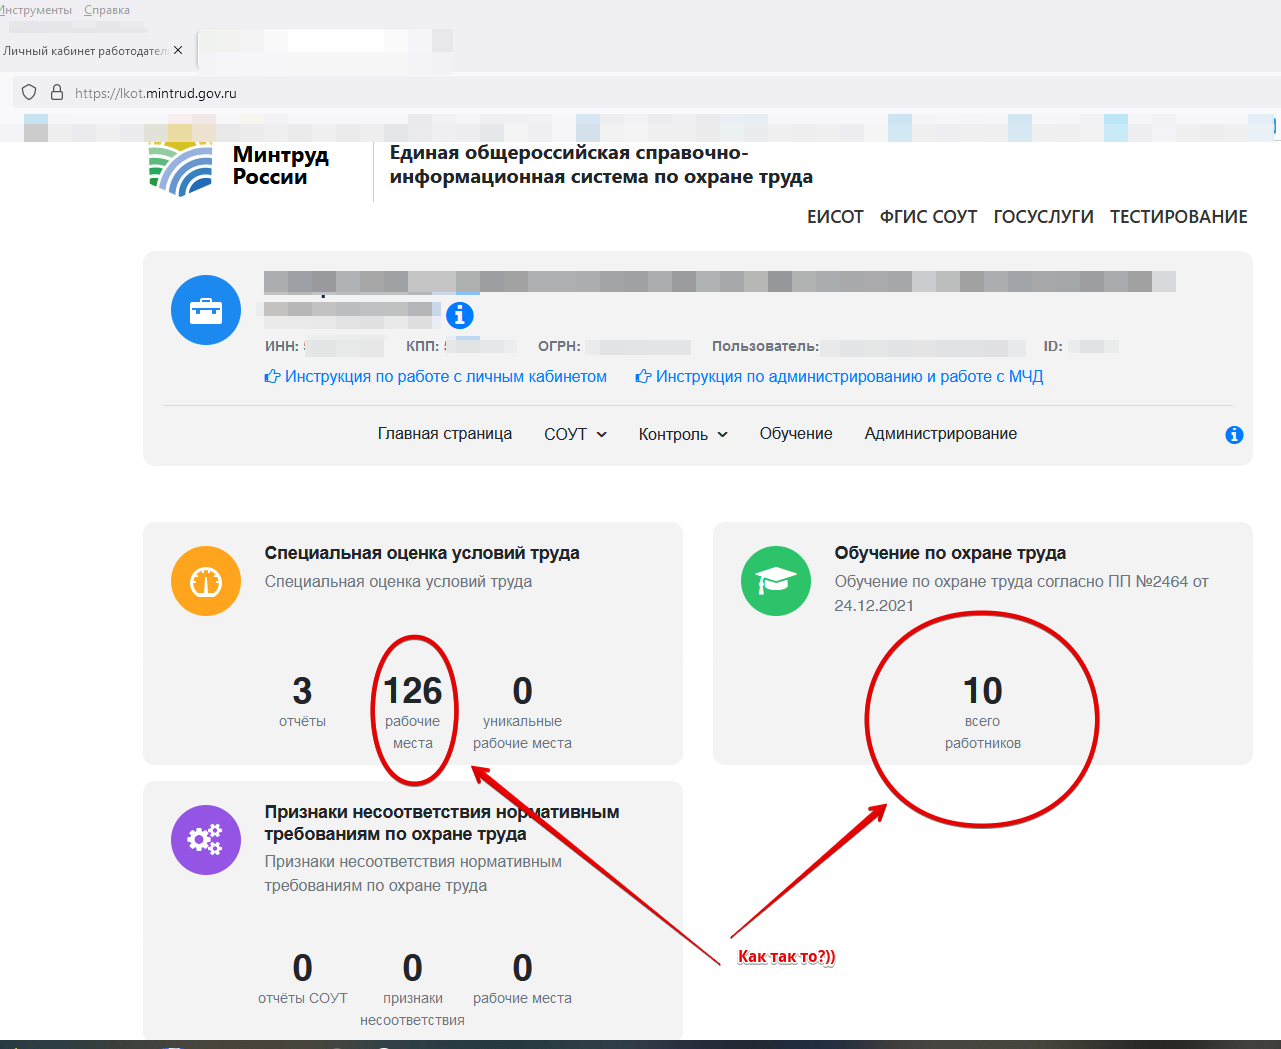Viewport: 1281px width, 1049px height.
Task: Go to ТЕСТИРОВАНИЕ link
Action: 1179,217
